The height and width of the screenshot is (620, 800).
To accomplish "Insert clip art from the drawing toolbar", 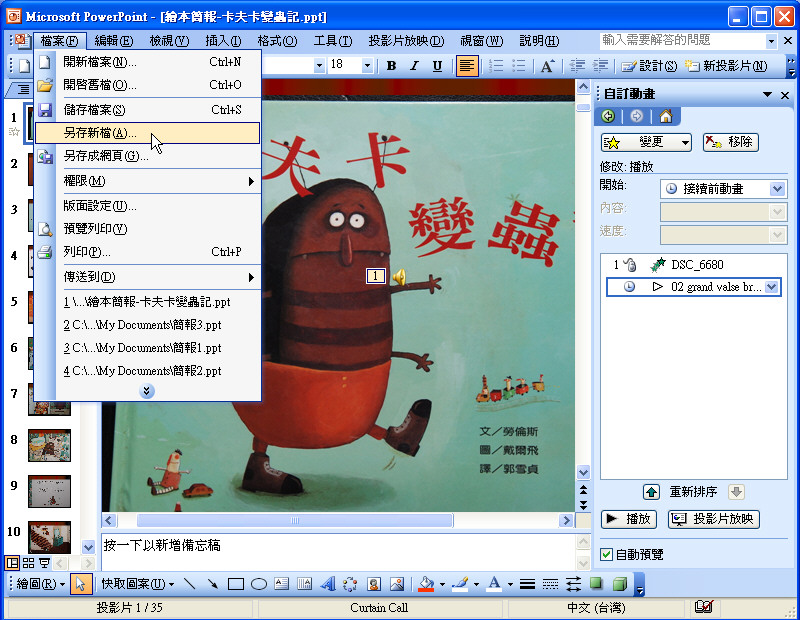I will [x=374, y=584].
